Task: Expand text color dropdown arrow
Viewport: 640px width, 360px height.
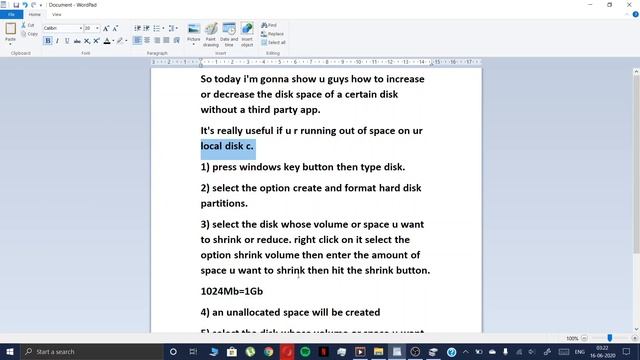Action: pos(113,41)
